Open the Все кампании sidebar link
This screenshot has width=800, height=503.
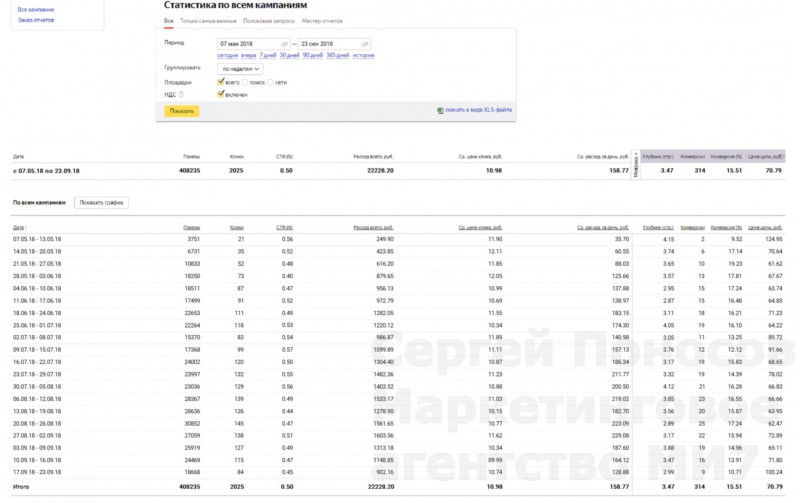pyautogui.click(x=36, y=10)
